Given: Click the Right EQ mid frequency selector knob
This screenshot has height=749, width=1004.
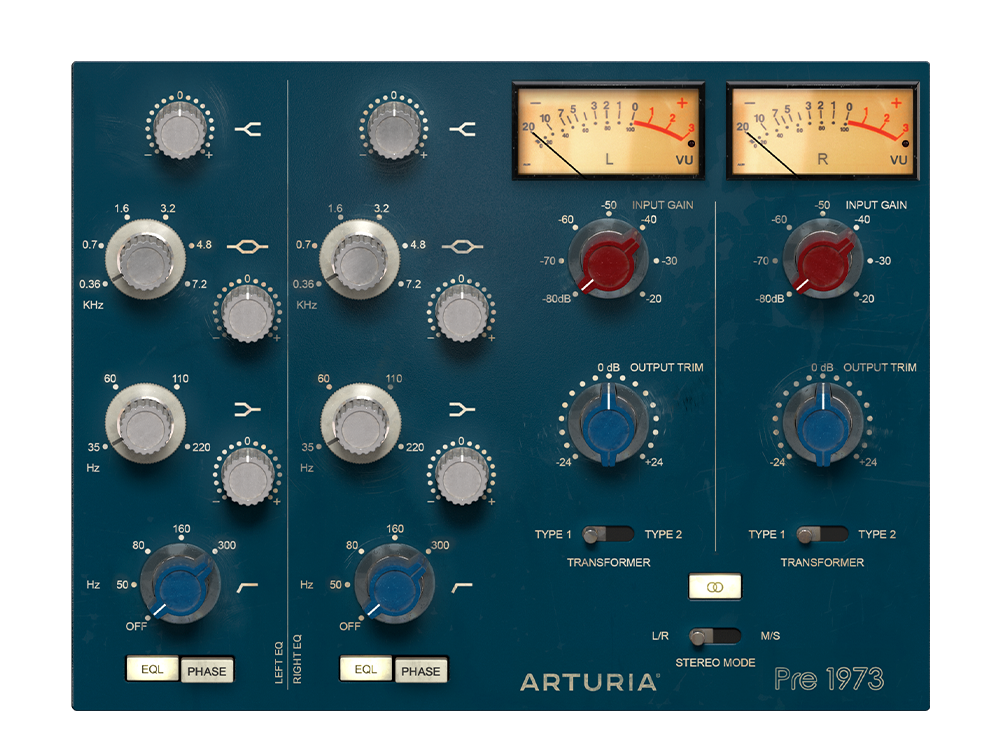Looking at the screenshot, I should tap(359, 260).
